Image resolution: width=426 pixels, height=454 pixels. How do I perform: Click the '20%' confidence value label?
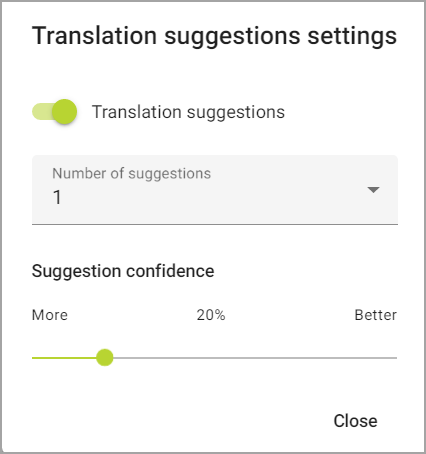(211, 315)
